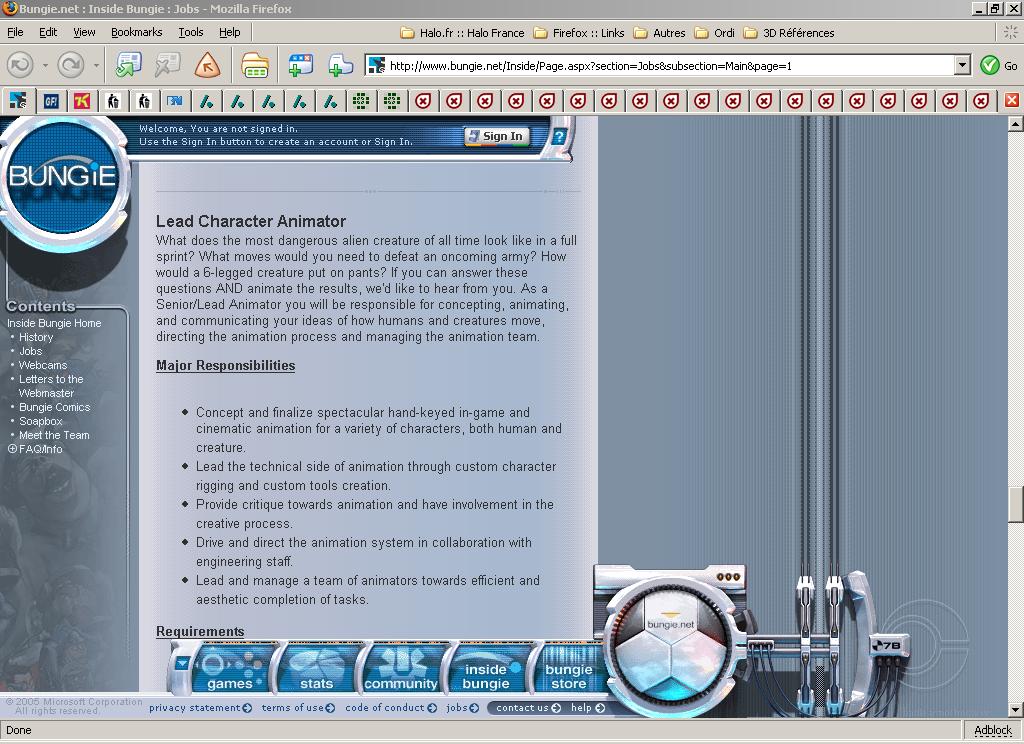Open the Back button history dropdown arrow
Screen dimensions: 1024x744
point(45,65)
